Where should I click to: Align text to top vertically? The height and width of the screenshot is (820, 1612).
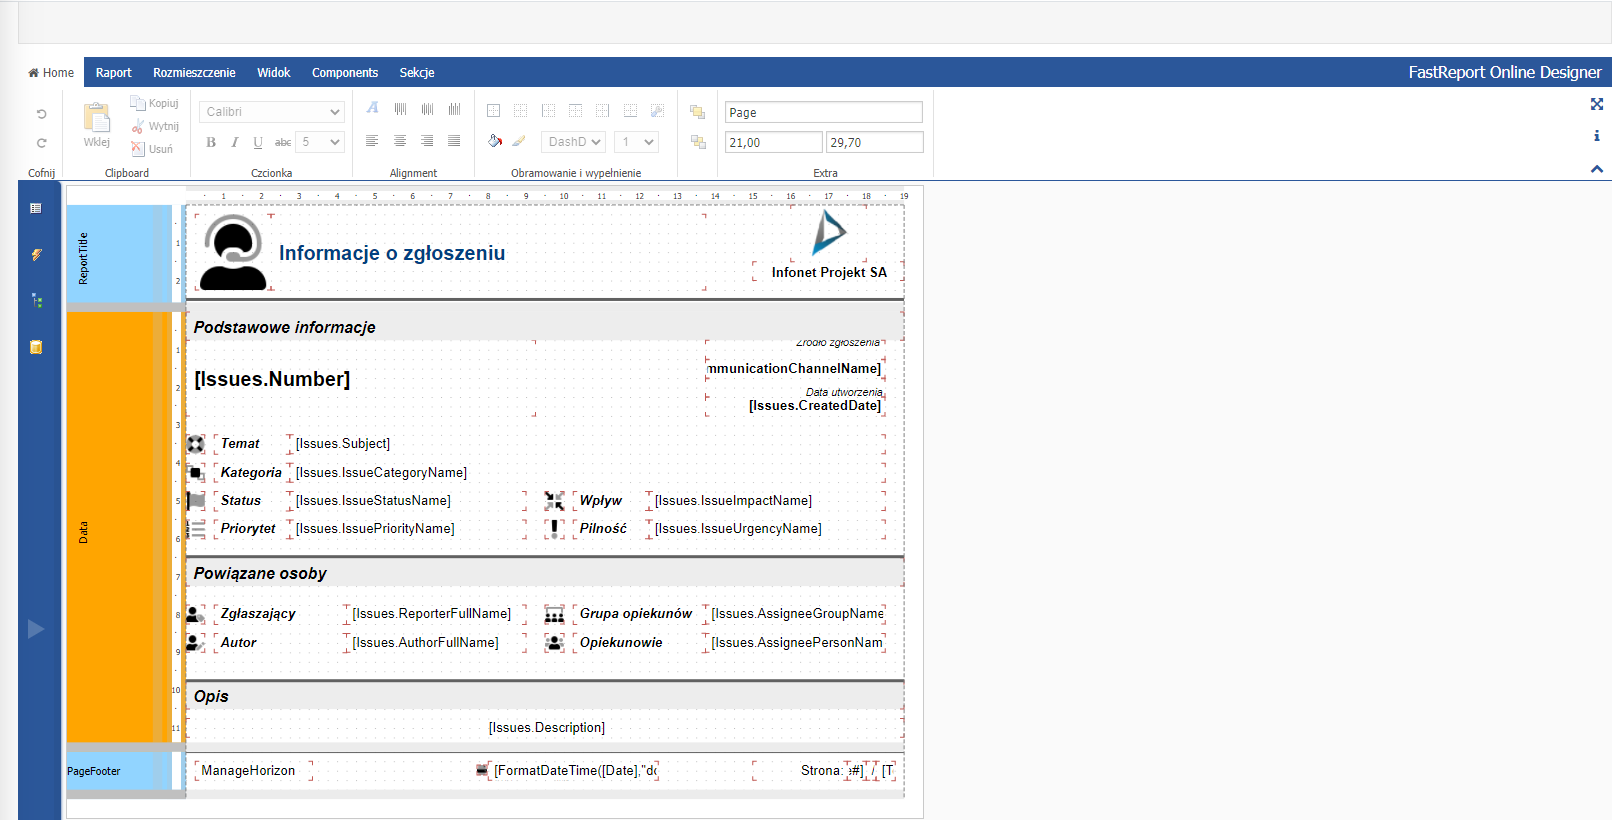click(x=400, y=109)
